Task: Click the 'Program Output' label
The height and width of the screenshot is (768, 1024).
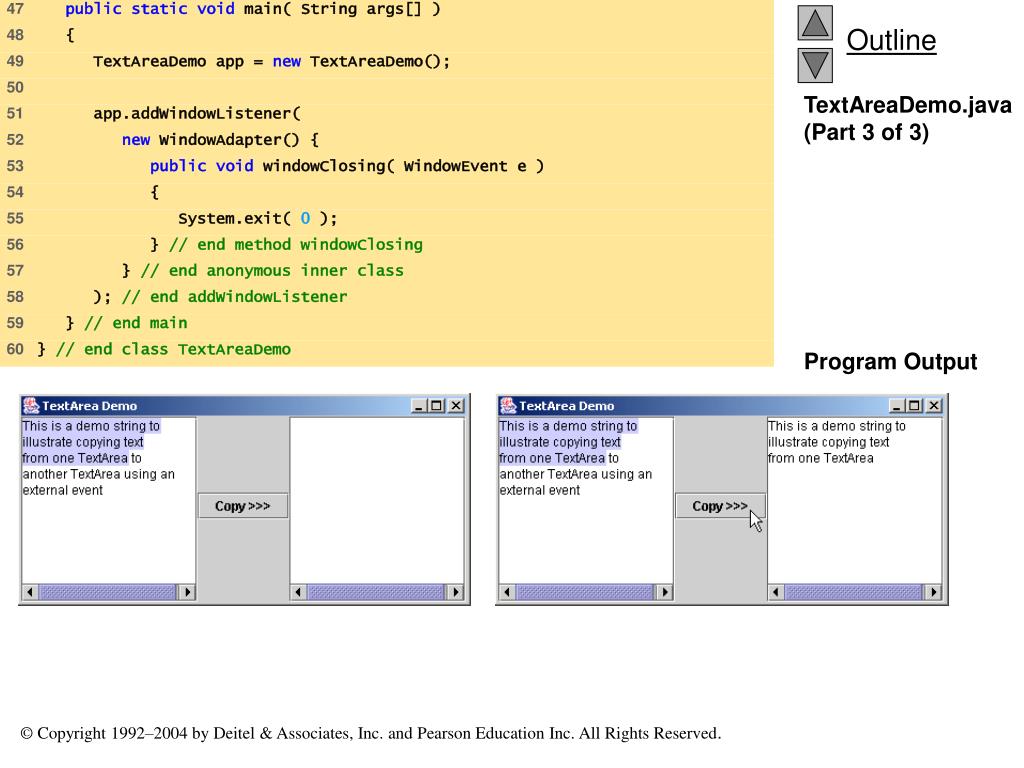Action: coord(890,362)
